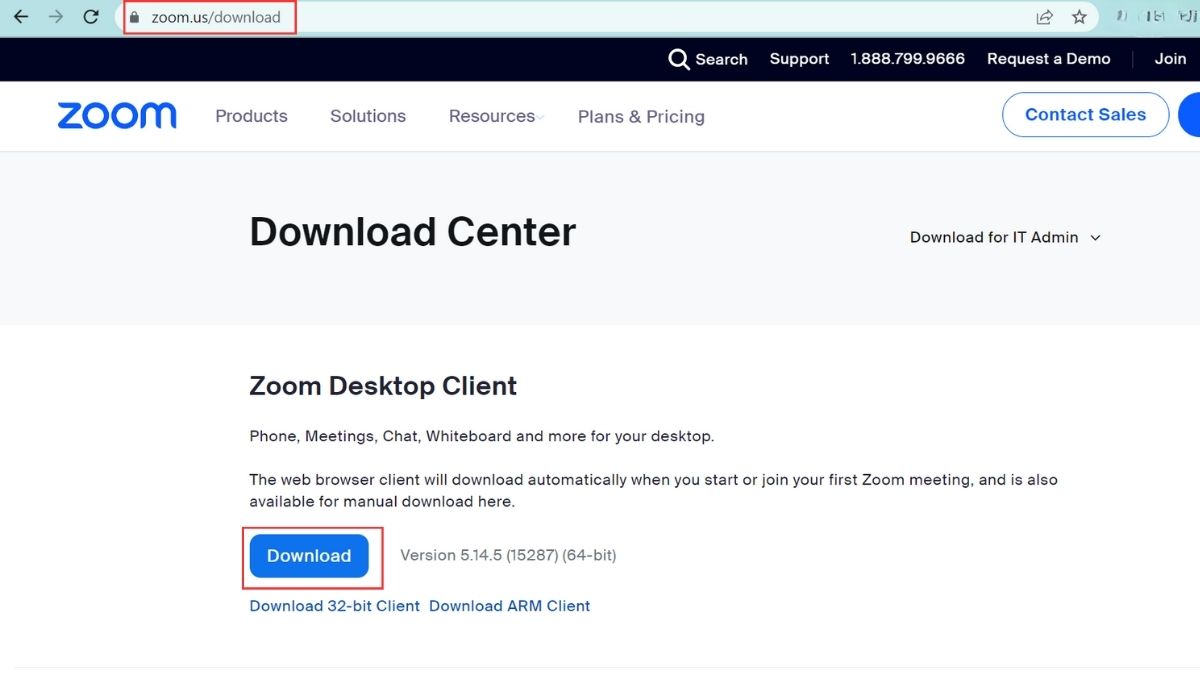Open the Products menu

coord(251,116)
